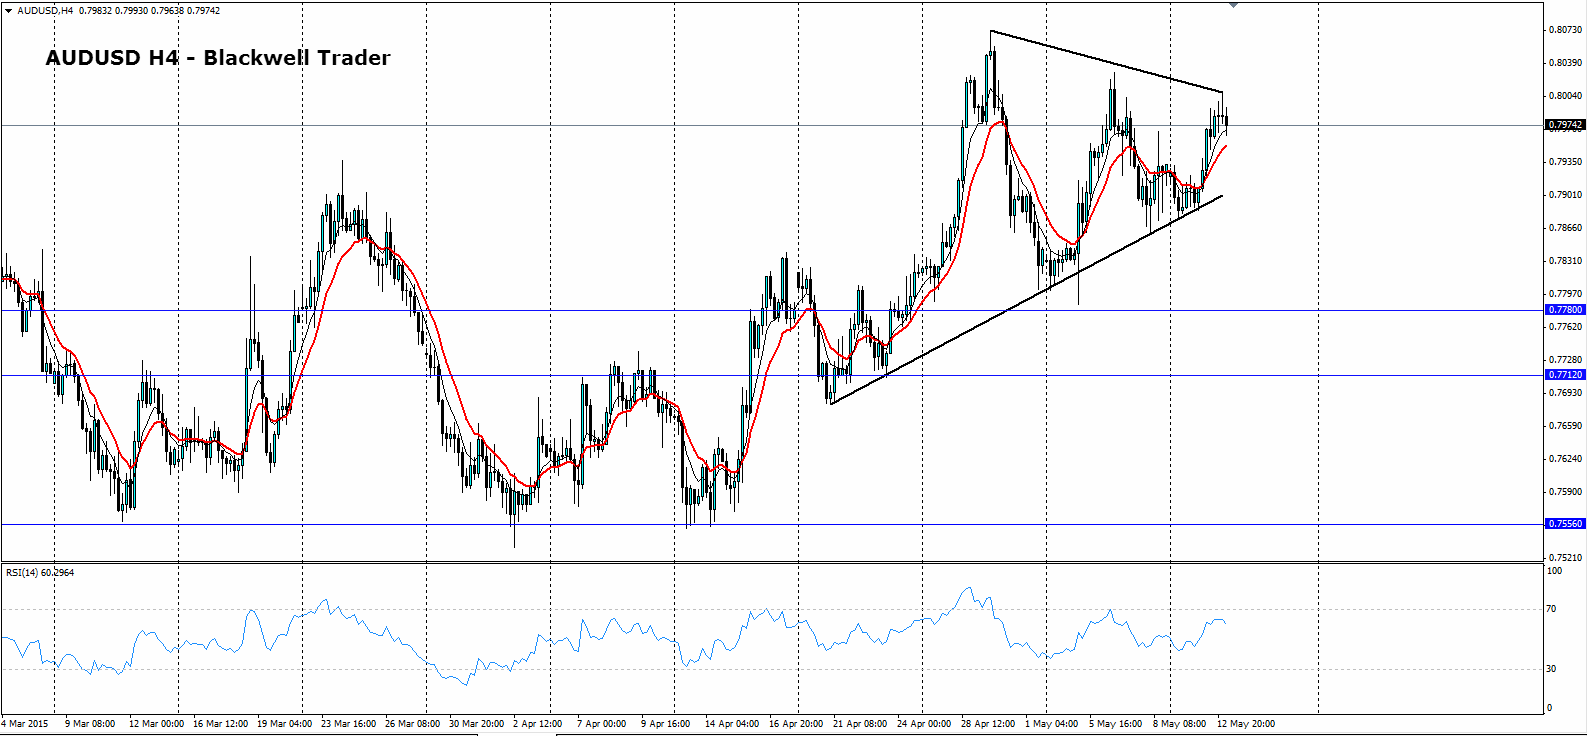Click the 0.75210 price scale value
Screen dimensions: 1587x736
[1565, 558]
